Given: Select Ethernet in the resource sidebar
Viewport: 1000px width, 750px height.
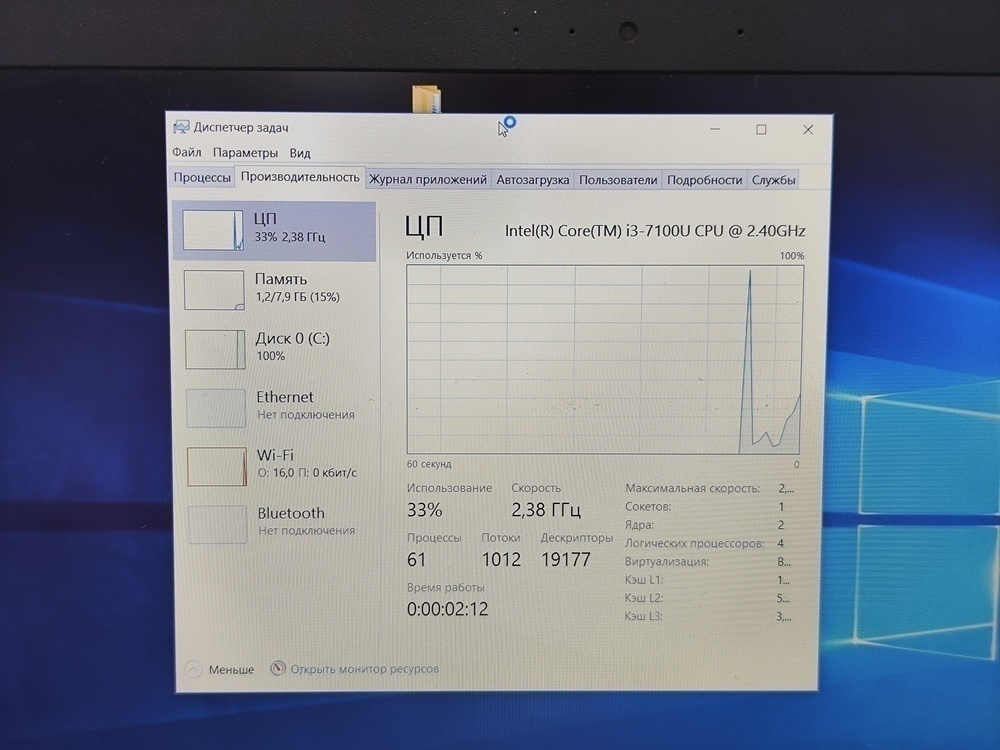Looking at the screenshot, I should click(276, 406).
